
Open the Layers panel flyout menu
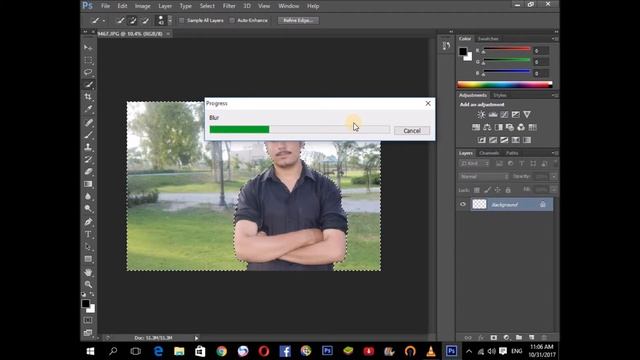click(x=555, y=153)
